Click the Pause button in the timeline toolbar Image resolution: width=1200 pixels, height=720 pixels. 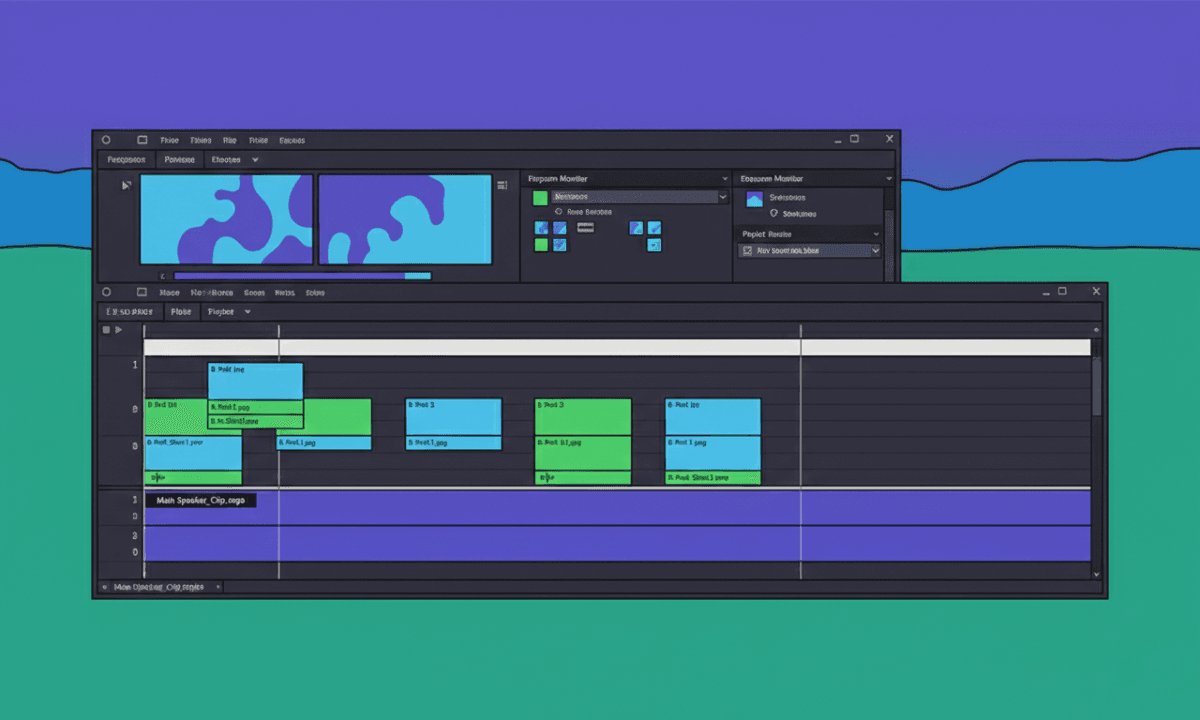(x=180, y=312)
